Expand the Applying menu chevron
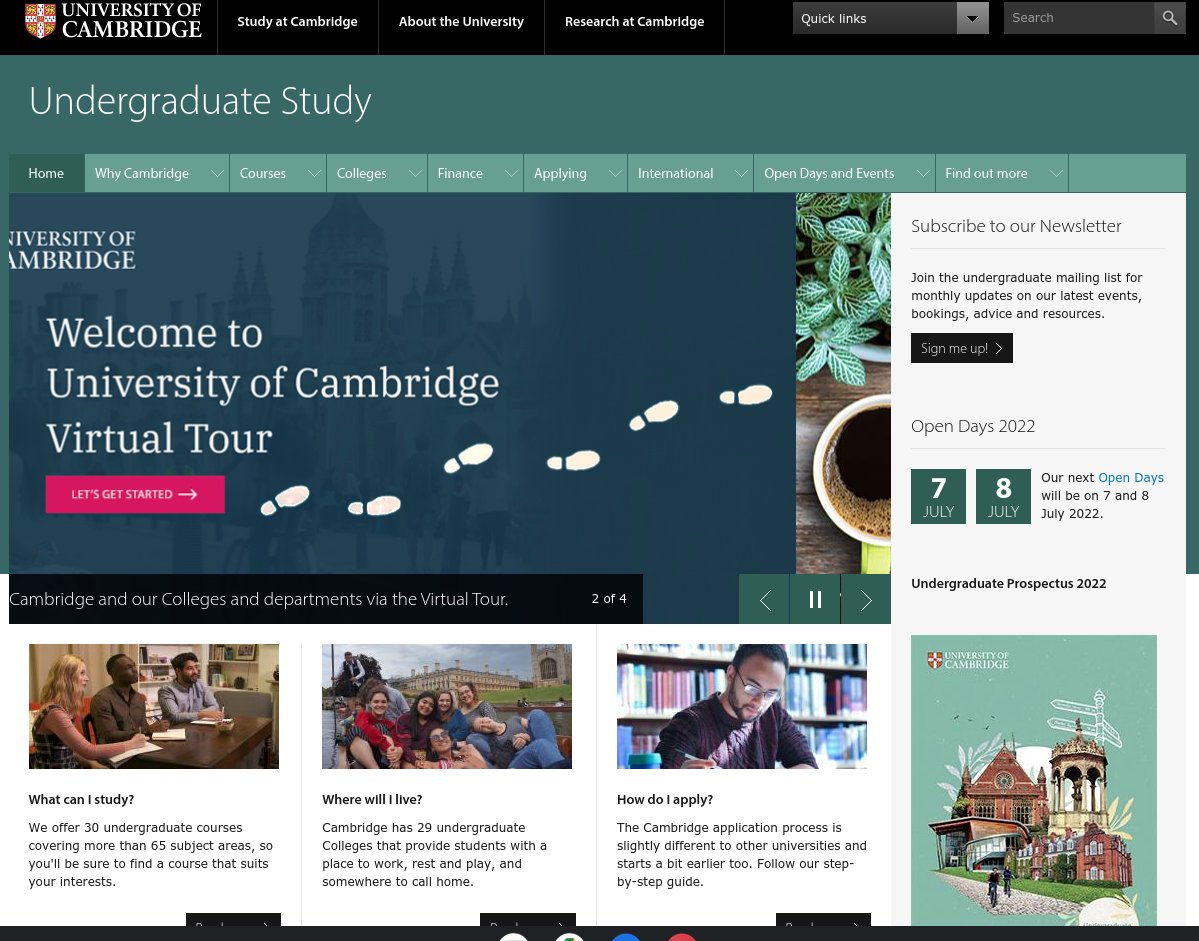 point(616,174)
